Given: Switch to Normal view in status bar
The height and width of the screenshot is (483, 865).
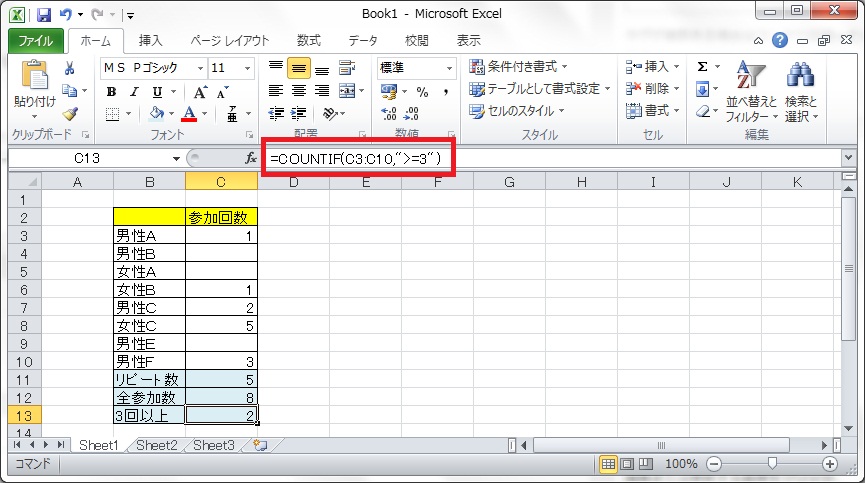Looking at the screenshot, I should (x=608, y=464).
